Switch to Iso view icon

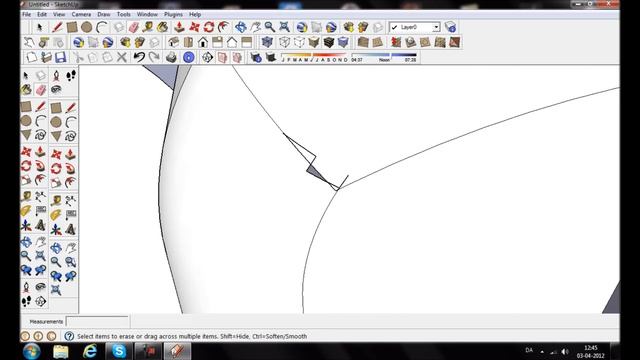173,42
